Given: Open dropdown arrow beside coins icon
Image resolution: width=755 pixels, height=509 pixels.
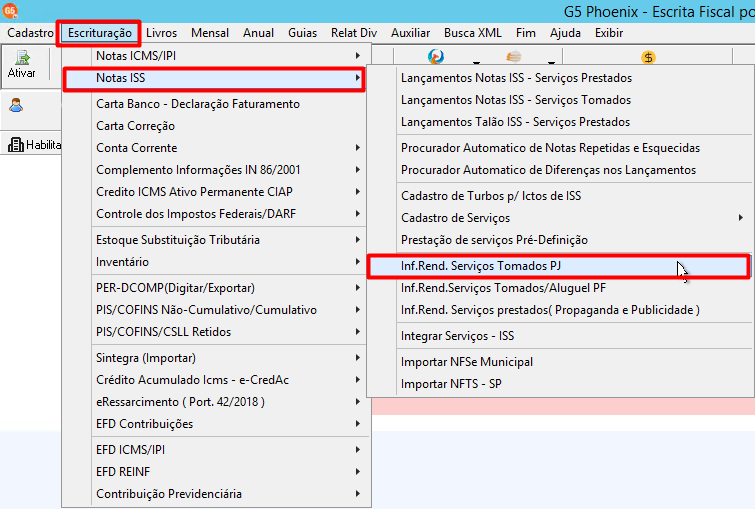Looking at the screenshot, I should 551,63.
